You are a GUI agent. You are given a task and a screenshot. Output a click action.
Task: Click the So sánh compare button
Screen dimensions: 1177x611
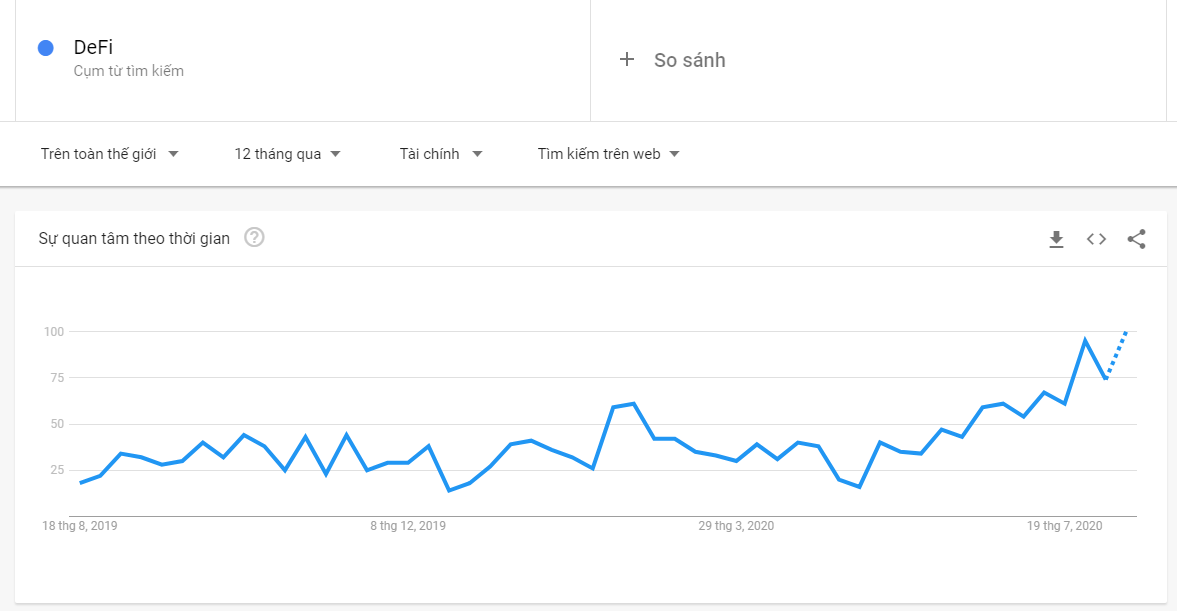pos(689,60)
